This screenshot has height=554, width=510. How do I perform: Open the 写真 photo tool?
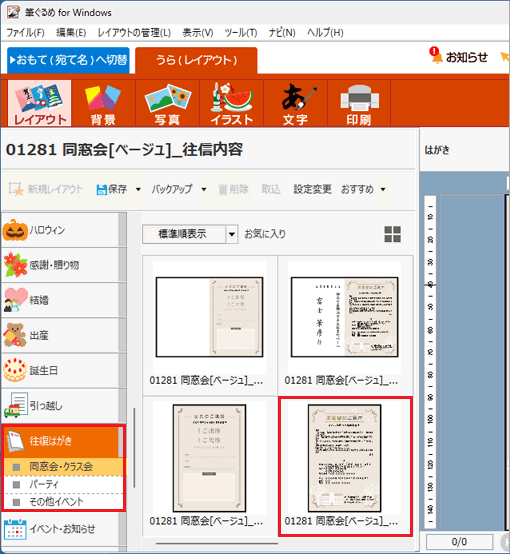pos(168,103)
